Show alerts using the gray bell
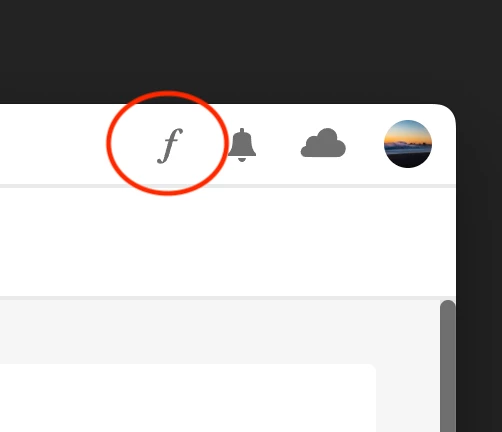The image size is (502, 432). pyautogui.click(x=242, y=145)
